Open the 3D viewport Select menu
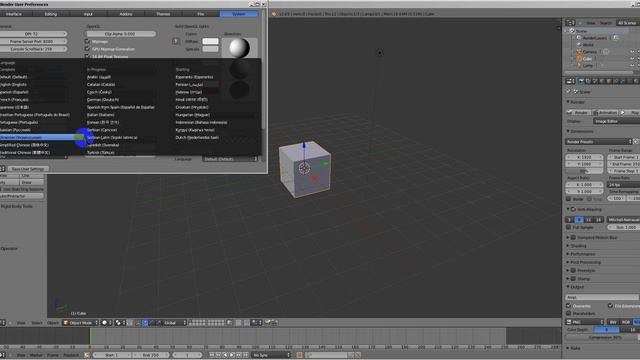 click(37, 323)
